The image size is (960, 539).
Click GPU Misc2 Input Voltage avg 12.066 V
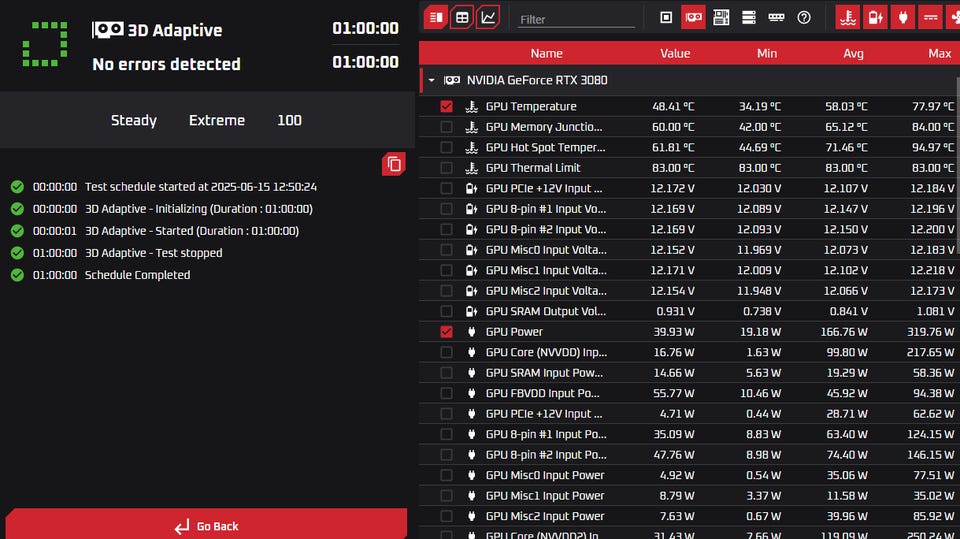point(845,291)
